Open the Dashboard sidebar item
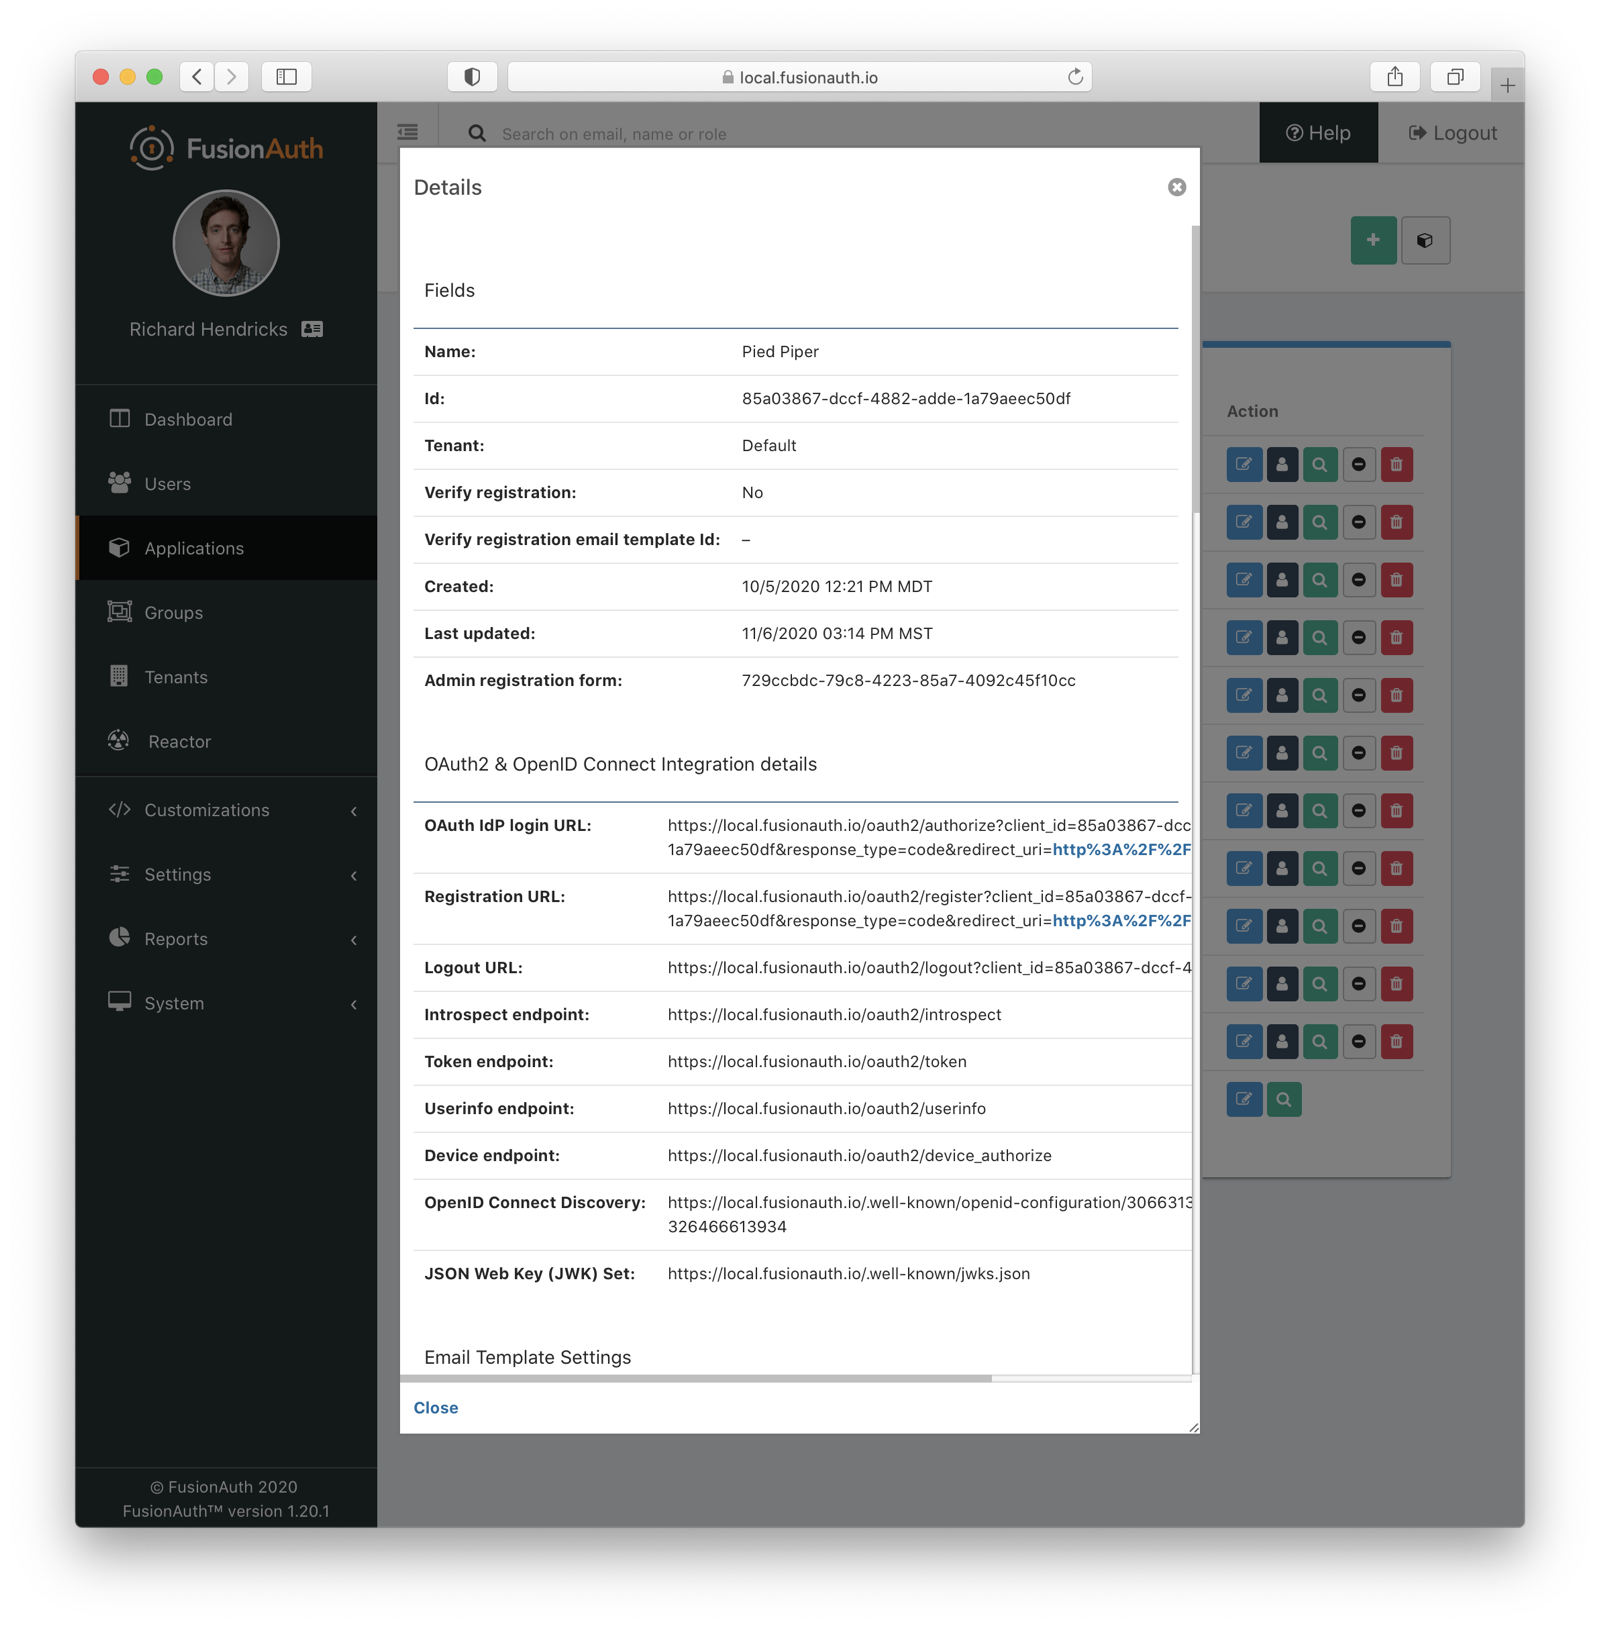Image resolution: width=1600 pixels, height=1627 pixels. coord(227,419)
